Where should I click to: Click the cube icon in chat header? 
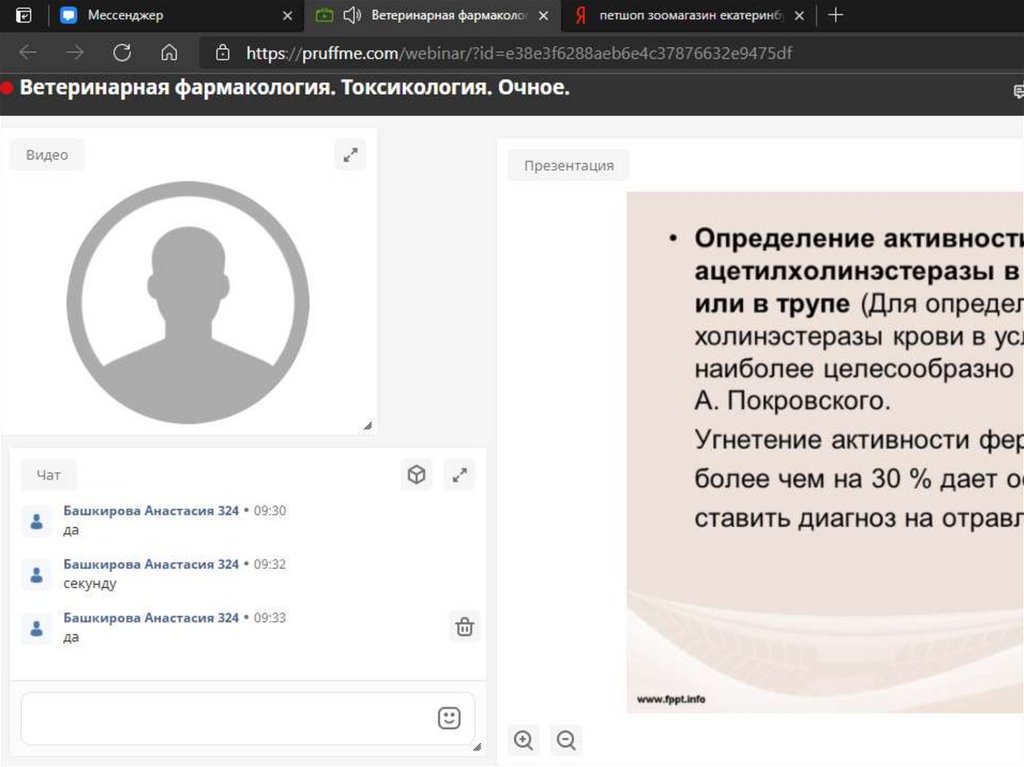click(416, 476)
